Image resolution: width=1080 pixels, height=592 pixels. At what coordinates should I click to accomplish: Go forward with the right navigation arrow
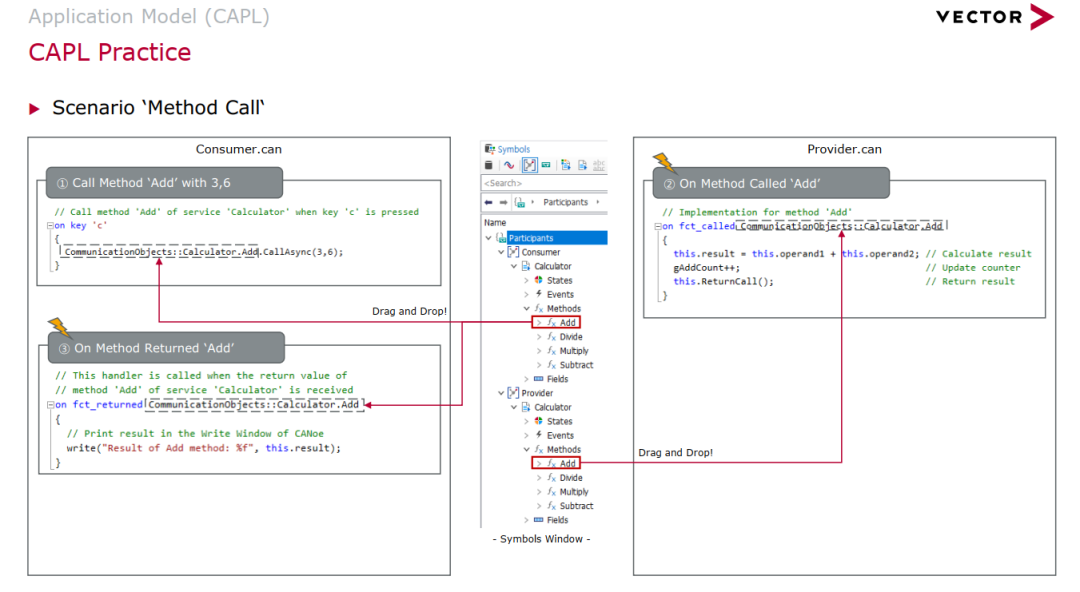[503, 203]
